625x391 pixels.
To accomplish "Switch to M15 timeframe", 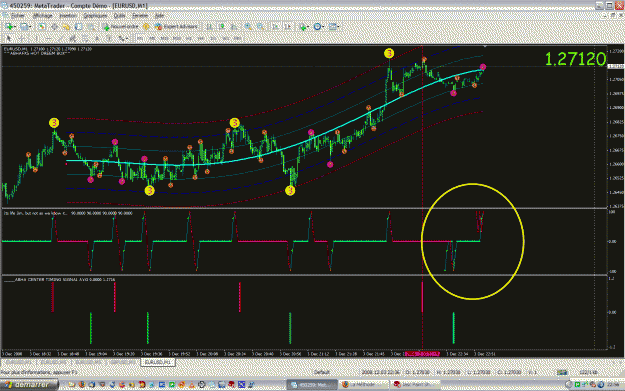I will click(x=164, y=39).
